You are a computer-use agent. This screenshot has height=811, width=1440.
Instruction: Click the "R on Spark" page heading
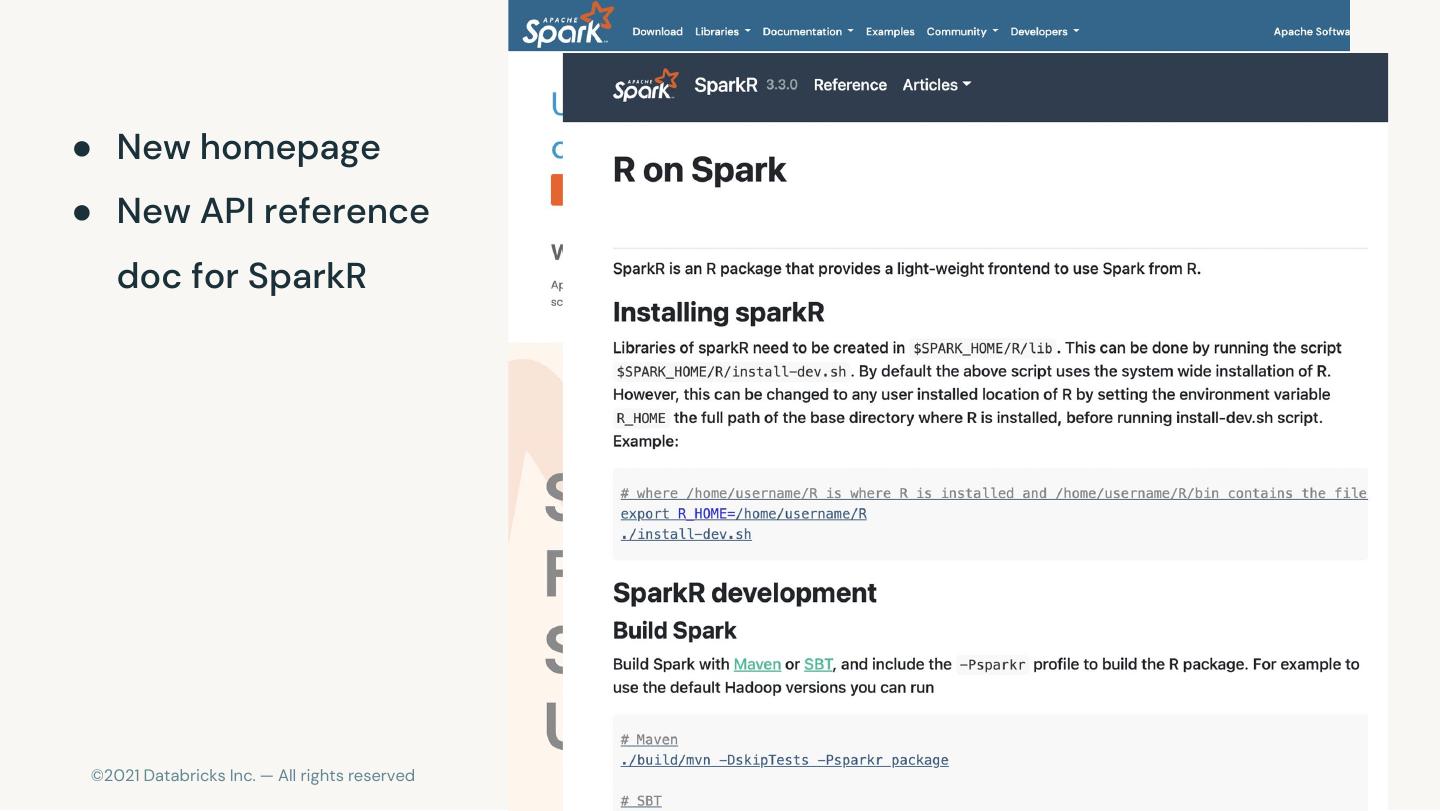[699, 170]
